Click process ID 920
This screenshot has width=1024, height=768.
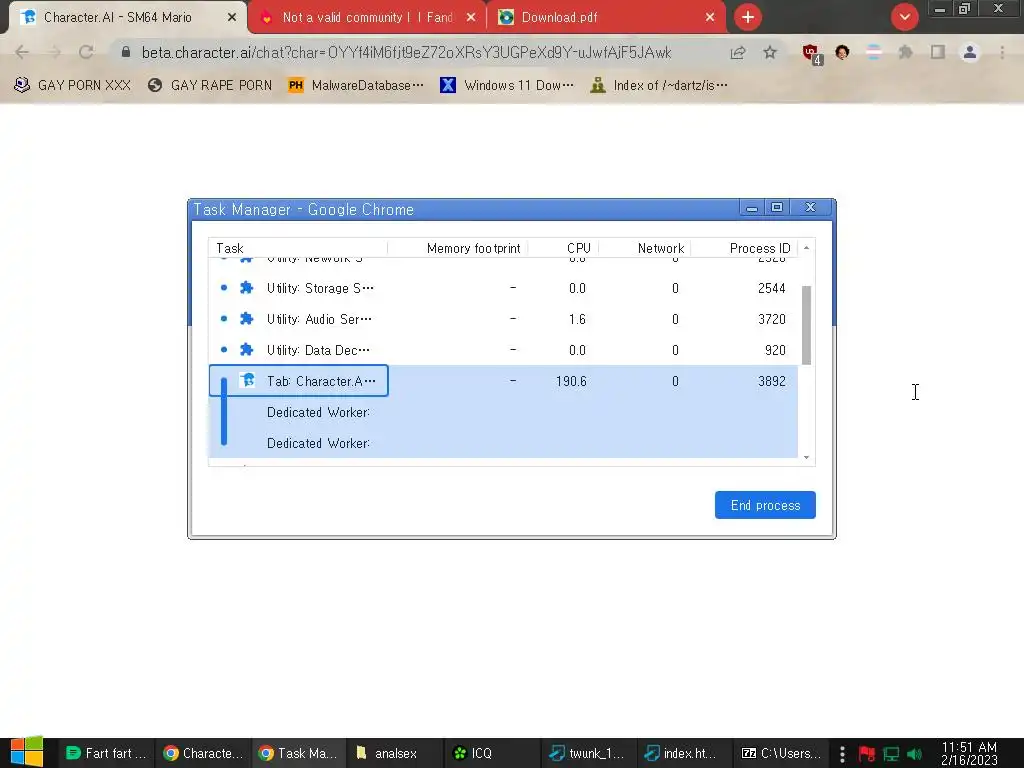pos(775,350)
